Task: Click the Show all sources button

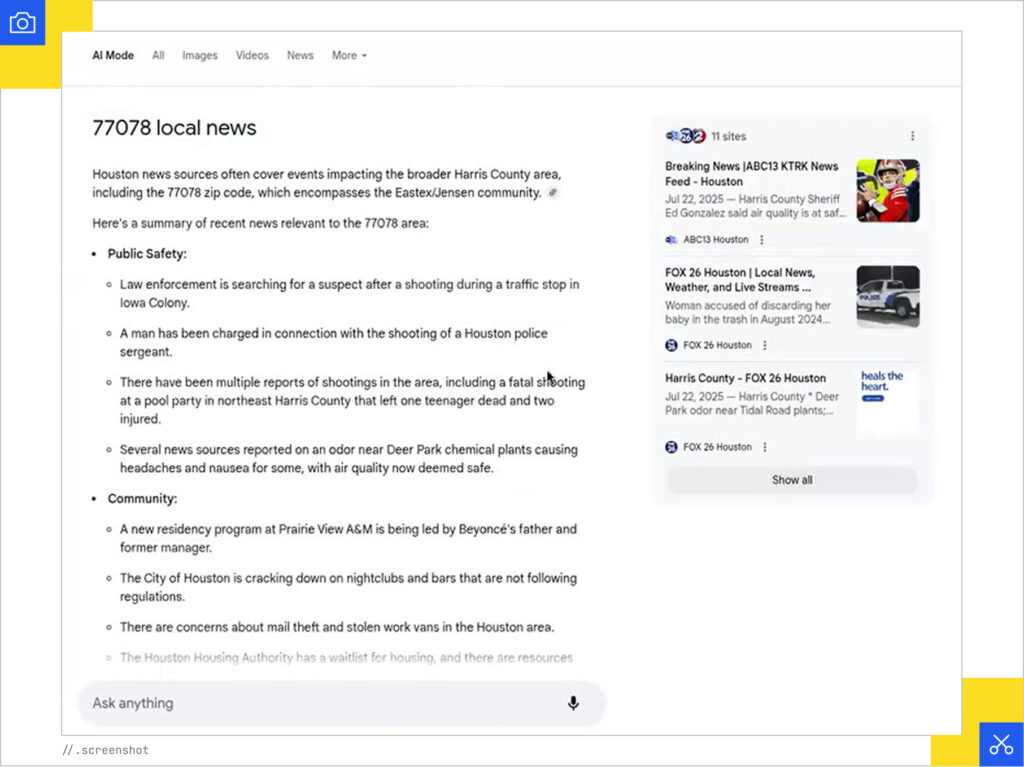Action: click(x=791, y=480)
